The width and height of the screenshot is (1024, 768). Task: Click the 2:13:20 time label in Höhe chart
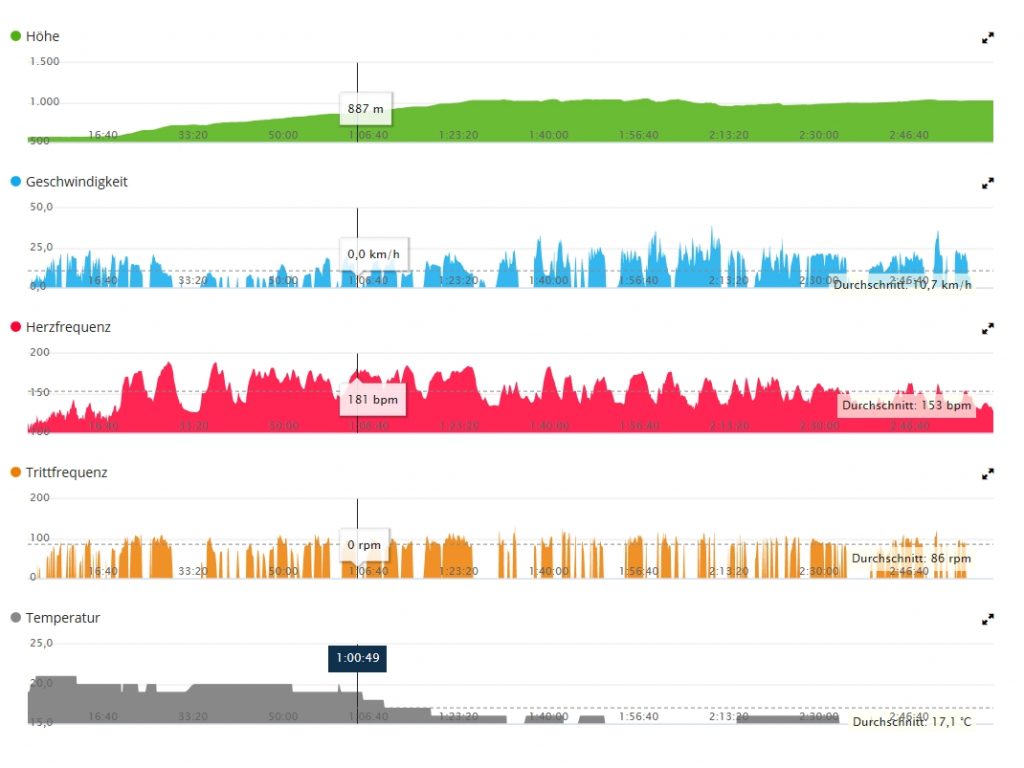point(729,135)
